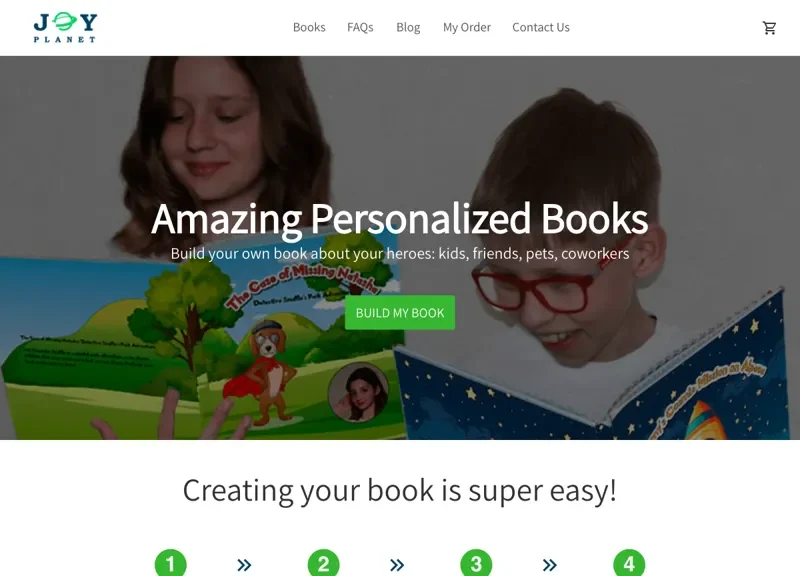Open the Blog link
Image resolution: width=800 pixels, height=576 pixels.
408,28
